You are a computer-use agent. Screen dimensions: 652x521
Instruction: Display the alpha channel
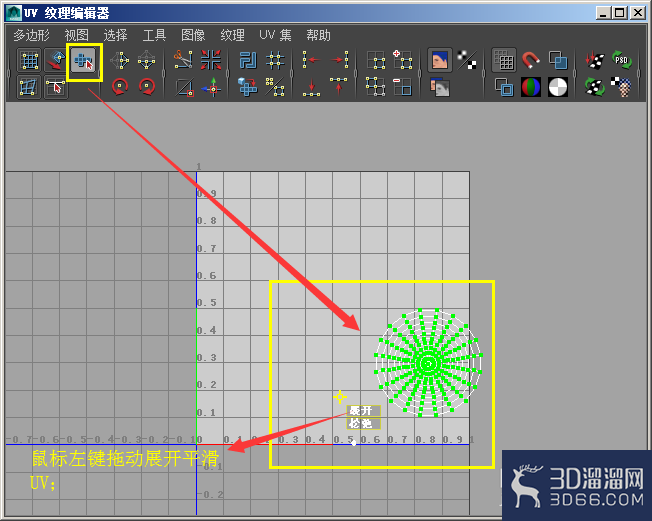[x=558, y=87]
